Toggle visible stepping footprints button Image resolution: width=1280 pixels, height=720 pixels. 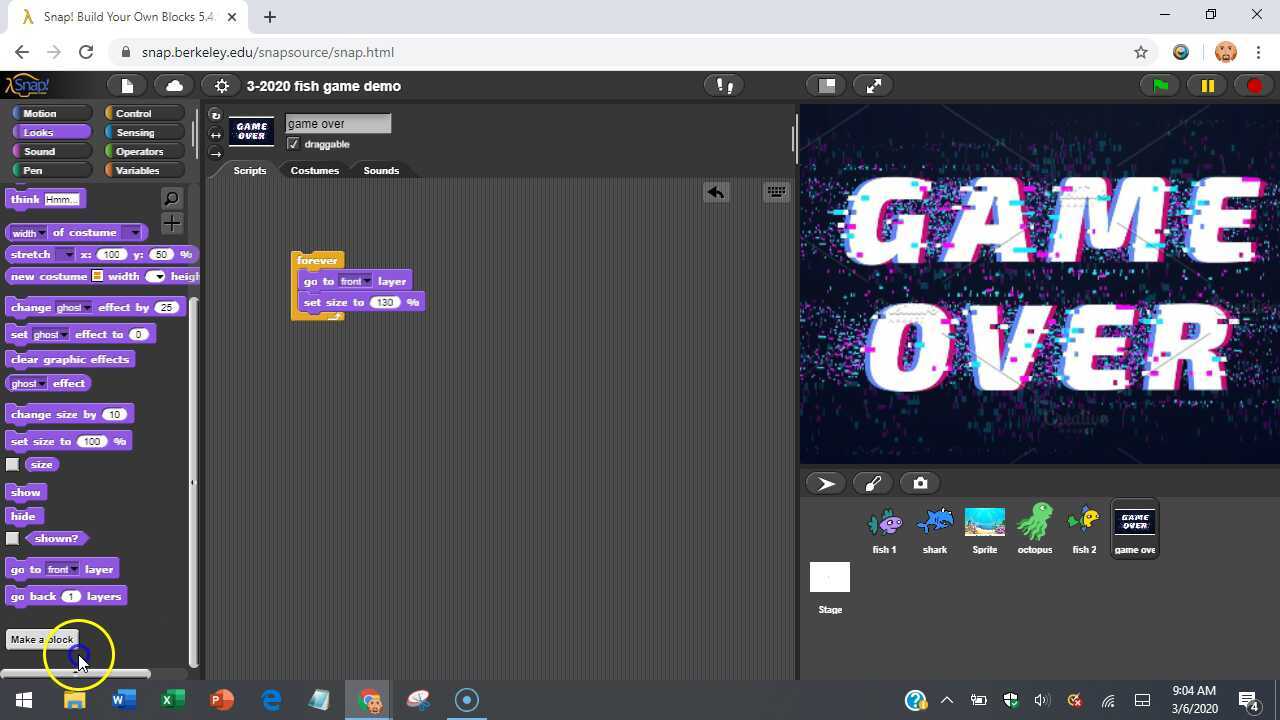point(725,86)
